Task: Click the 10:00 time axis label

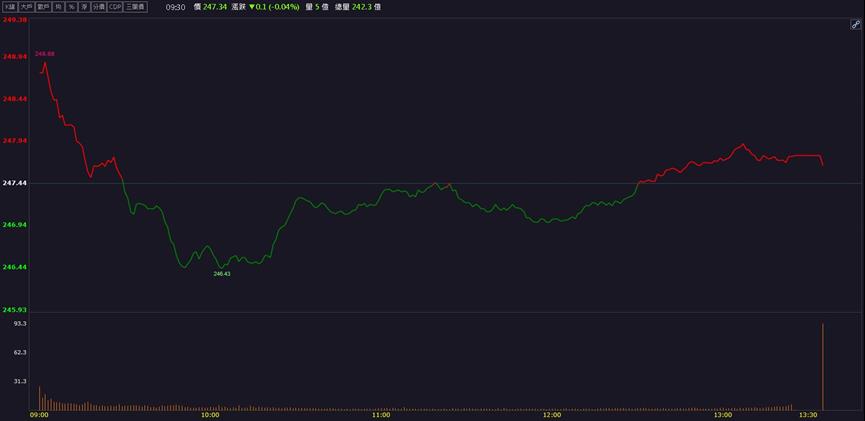Action: coord(210,415)
